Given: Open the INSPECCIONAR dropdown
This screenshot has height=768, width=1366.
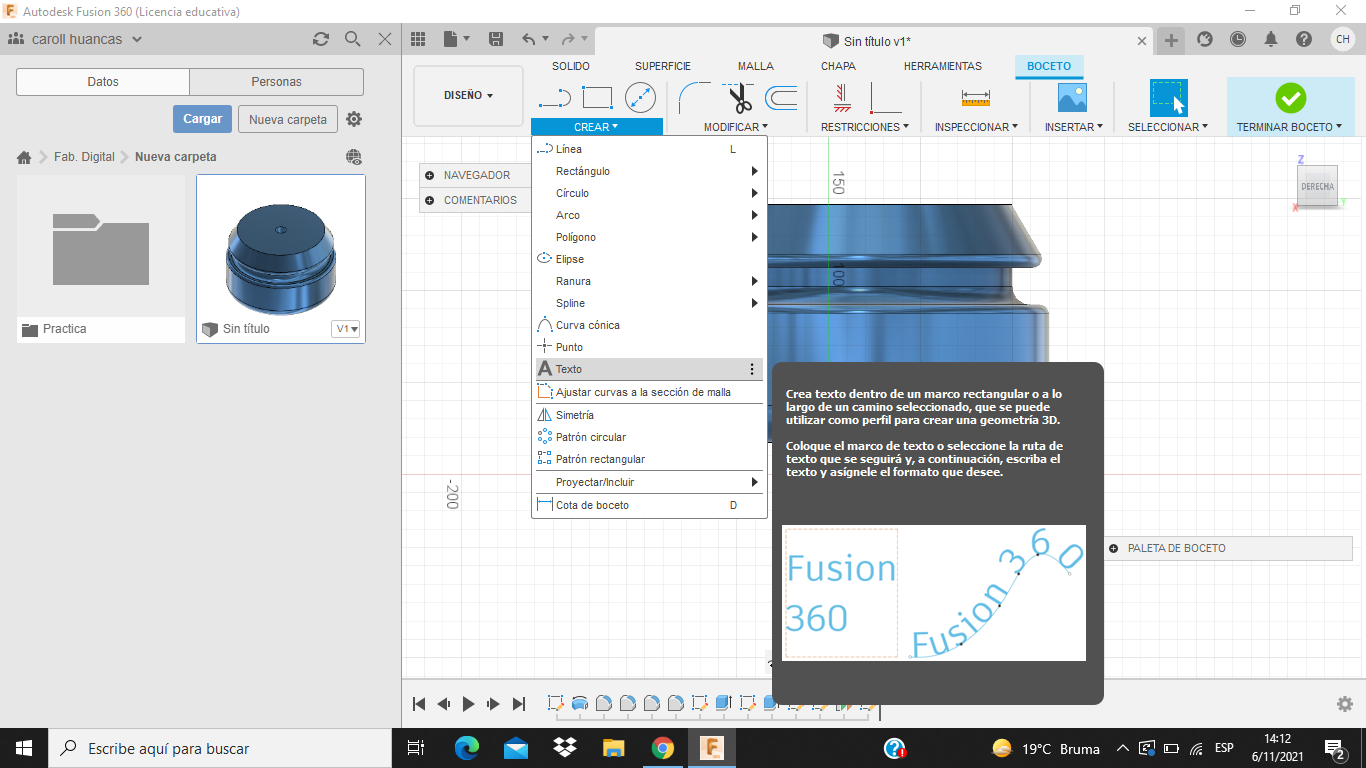Looking at the screenshot, I should [x=976, y=127].
